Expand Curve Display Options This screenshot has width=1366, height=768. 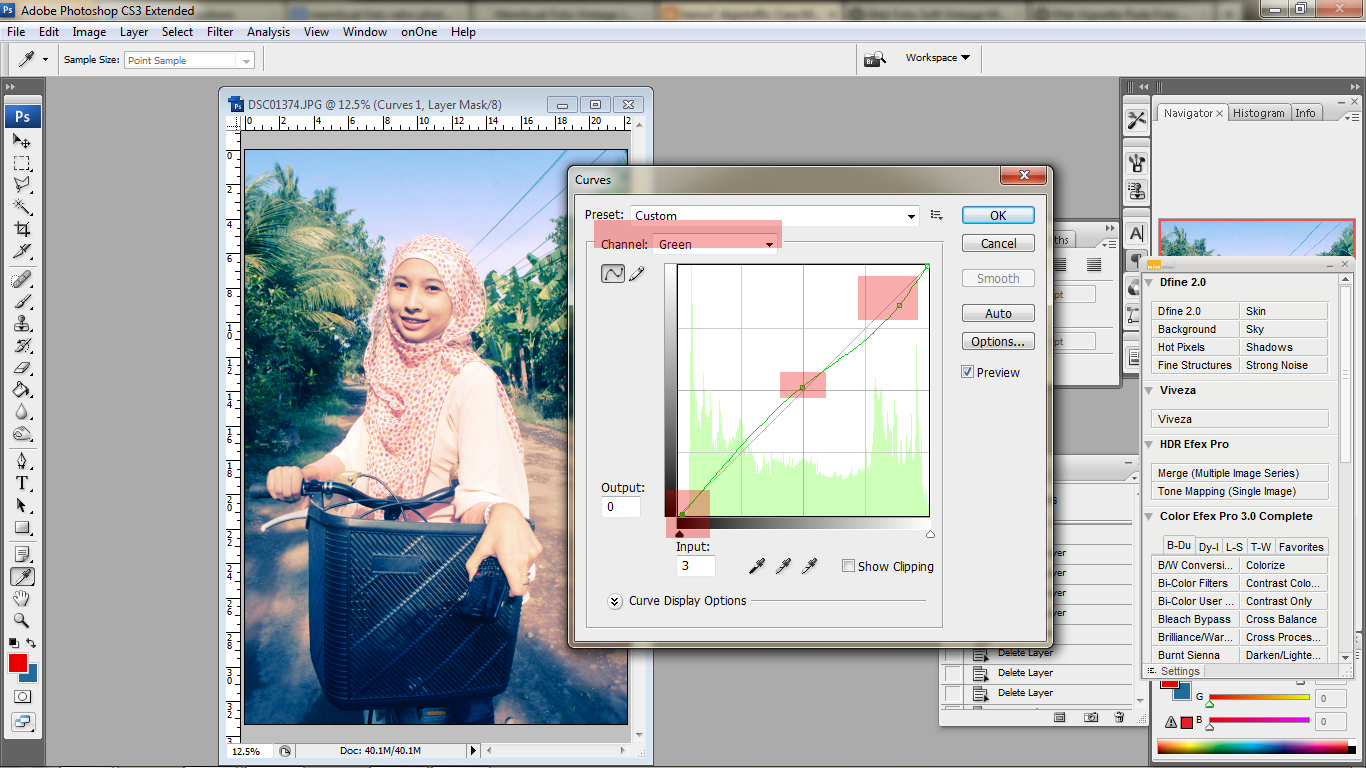point(615,601)
